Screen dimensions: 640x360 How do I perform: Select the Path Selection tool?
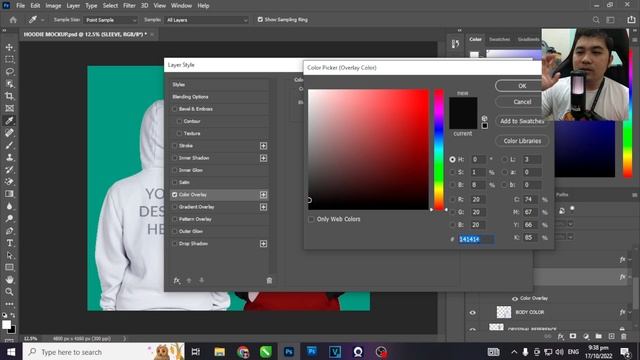coord(9,256)
